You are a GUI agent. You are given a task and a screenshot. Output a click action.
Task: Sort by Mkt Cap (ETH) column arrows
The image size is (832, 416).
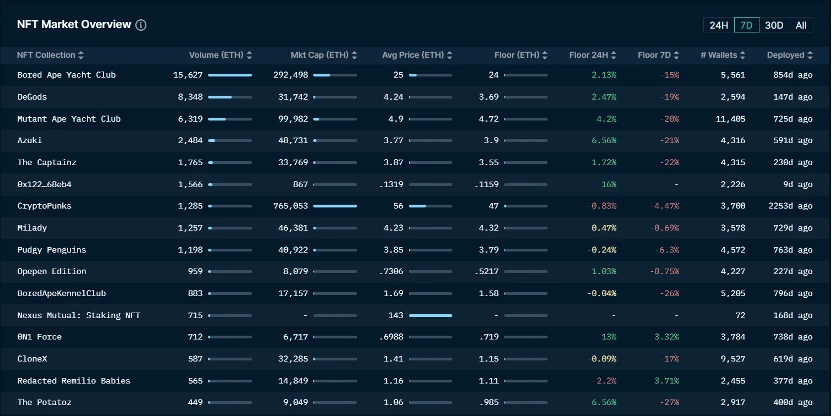(354, 55)
